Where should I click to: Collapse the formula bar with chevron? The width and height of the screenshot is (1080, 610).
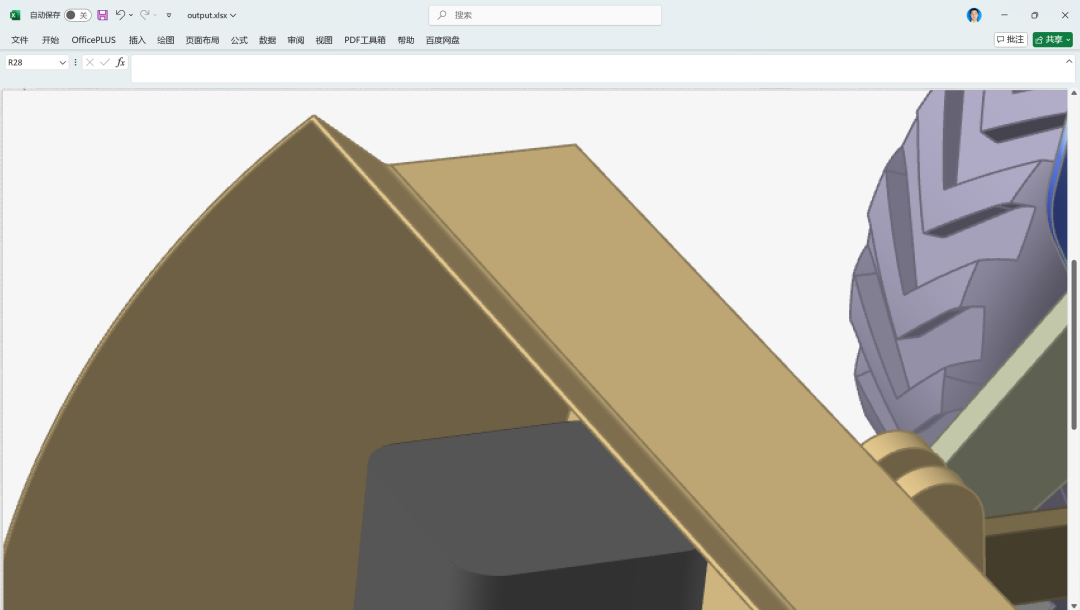click(1069, 61)
